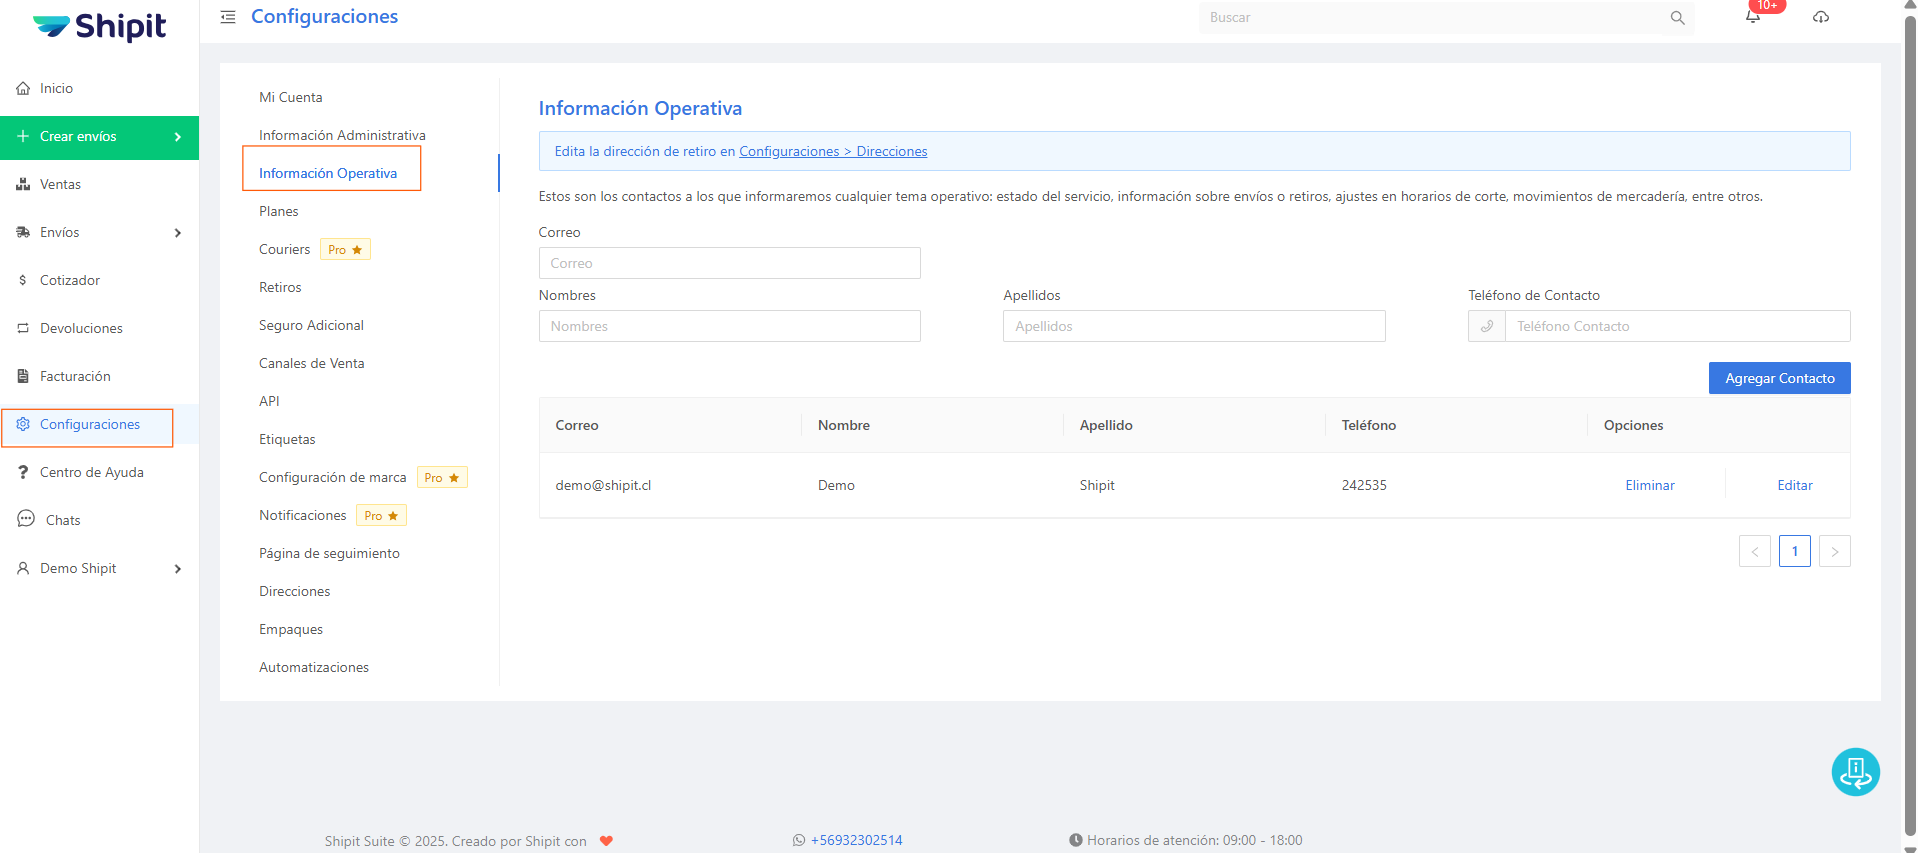Image resolution: width=1918 pixels, height=853 pixels.
Task: Click the Configuraciones gear icon
Action: click(x=23, y=424)
